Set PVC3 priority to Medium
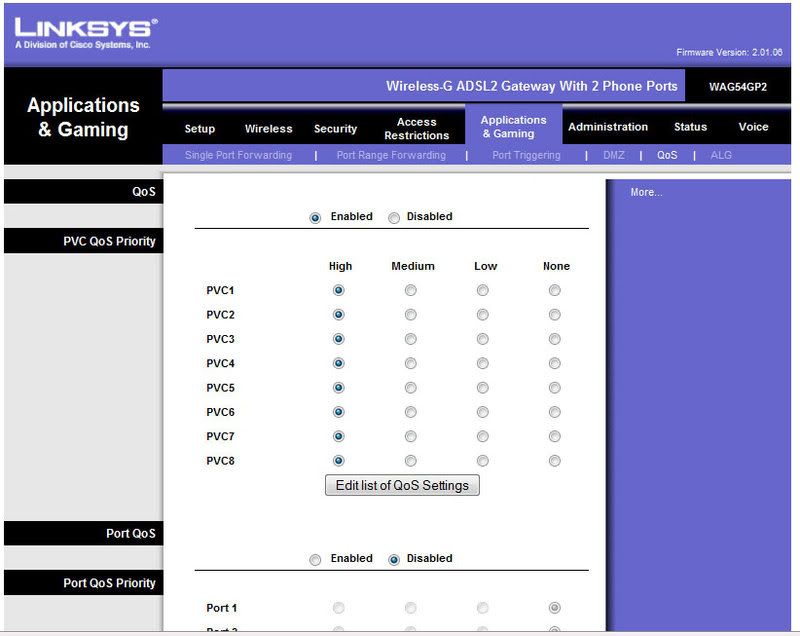Screen dimensions: 800x636 [410, 339]
